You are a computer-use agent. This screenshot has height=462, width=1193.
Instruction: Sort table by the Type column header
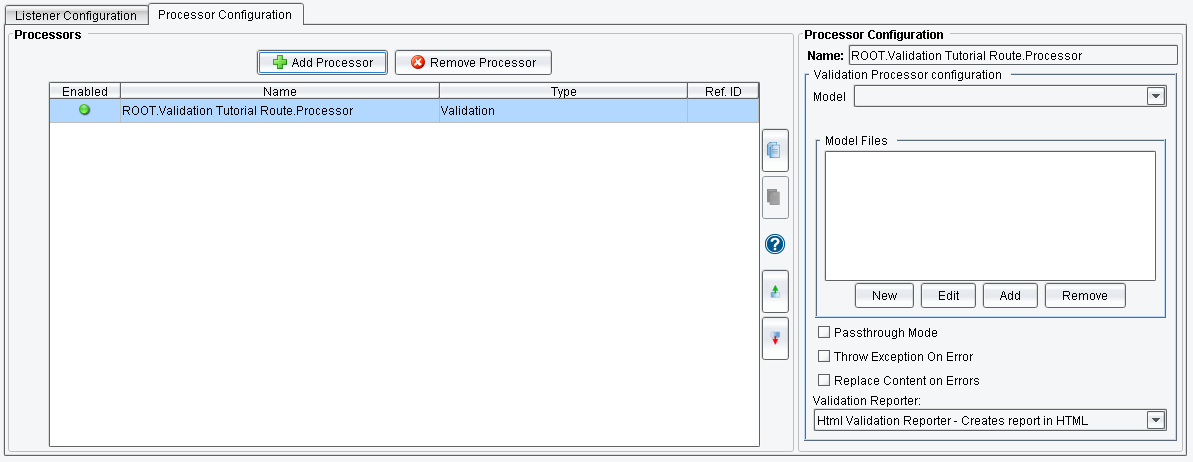563,92
